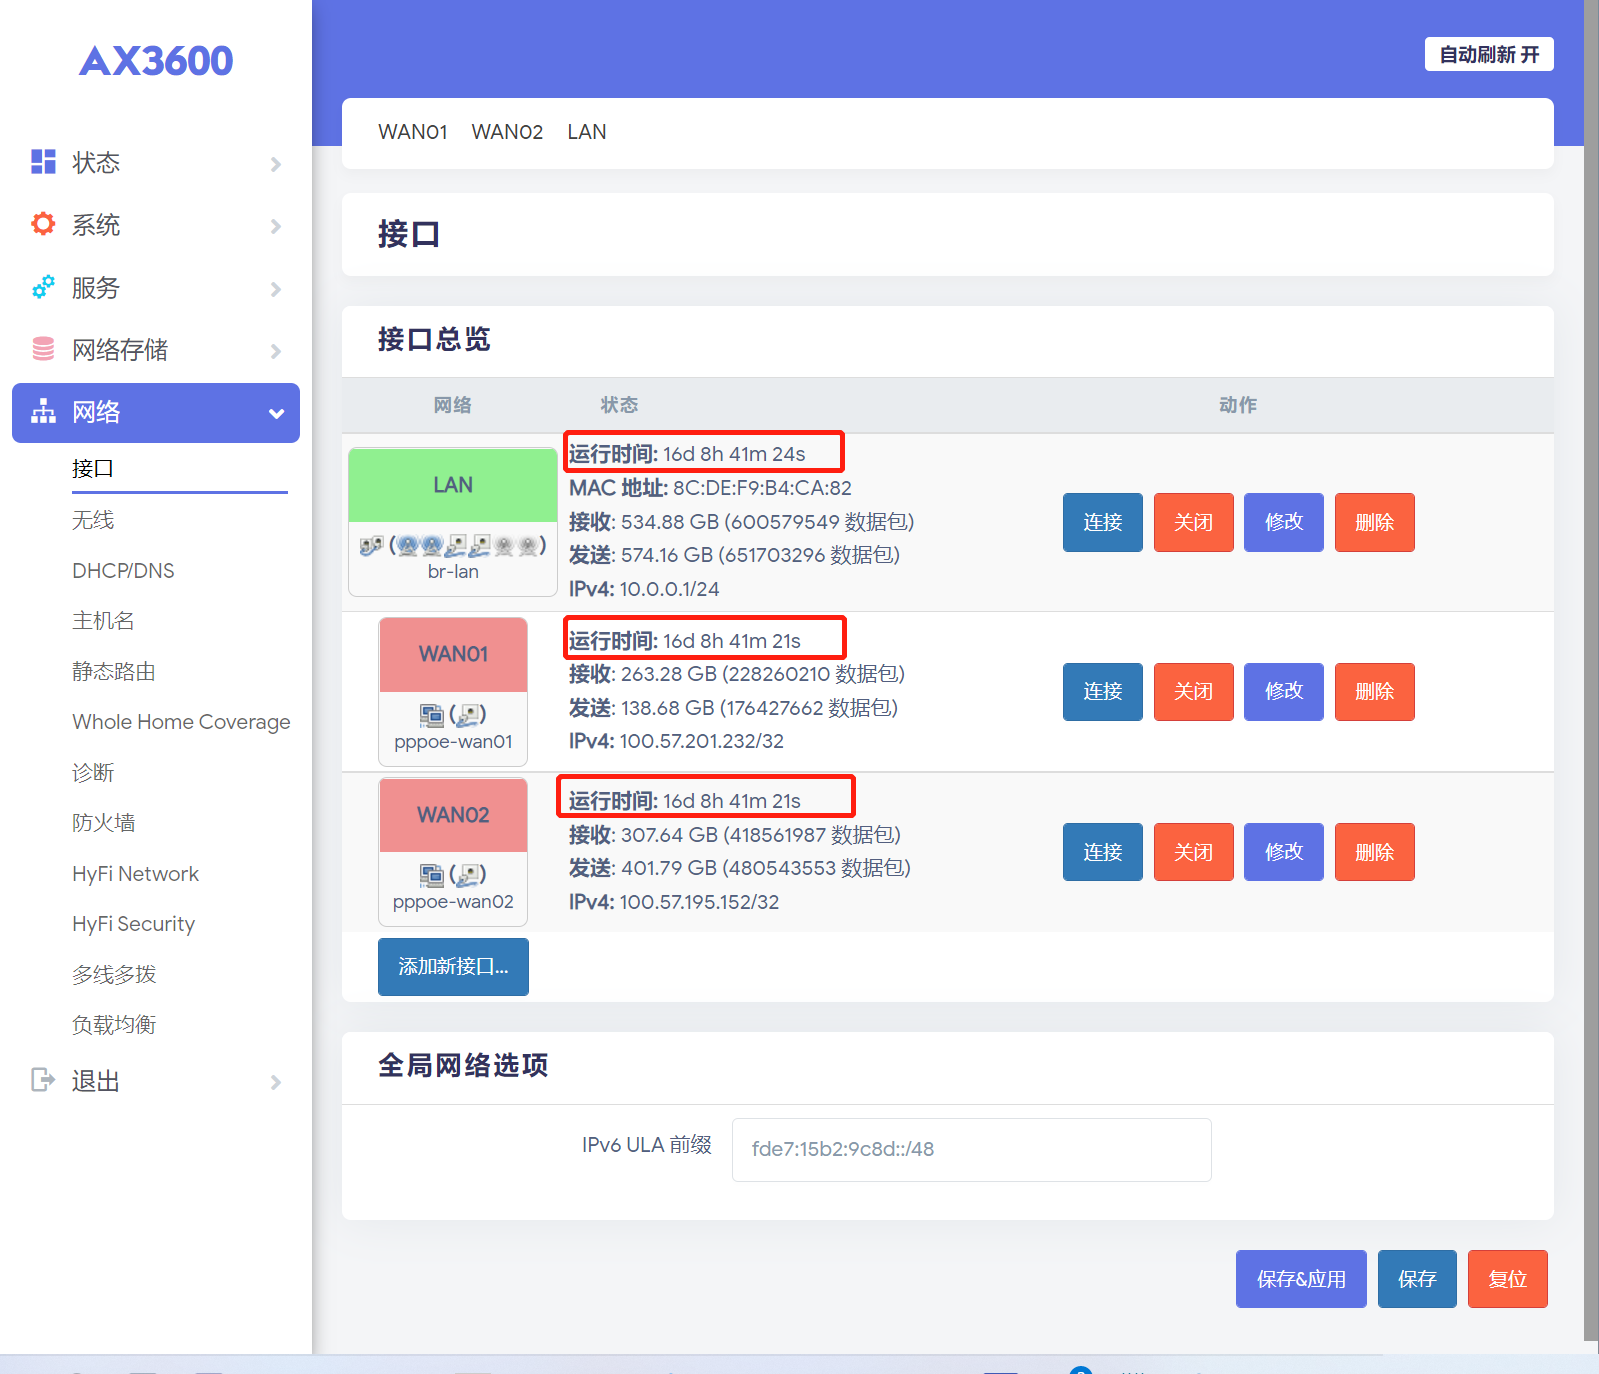Screen dimensions: 1599x1374
Task: Click the system gear icon in sidebar
Action: [x=43, y=224]
